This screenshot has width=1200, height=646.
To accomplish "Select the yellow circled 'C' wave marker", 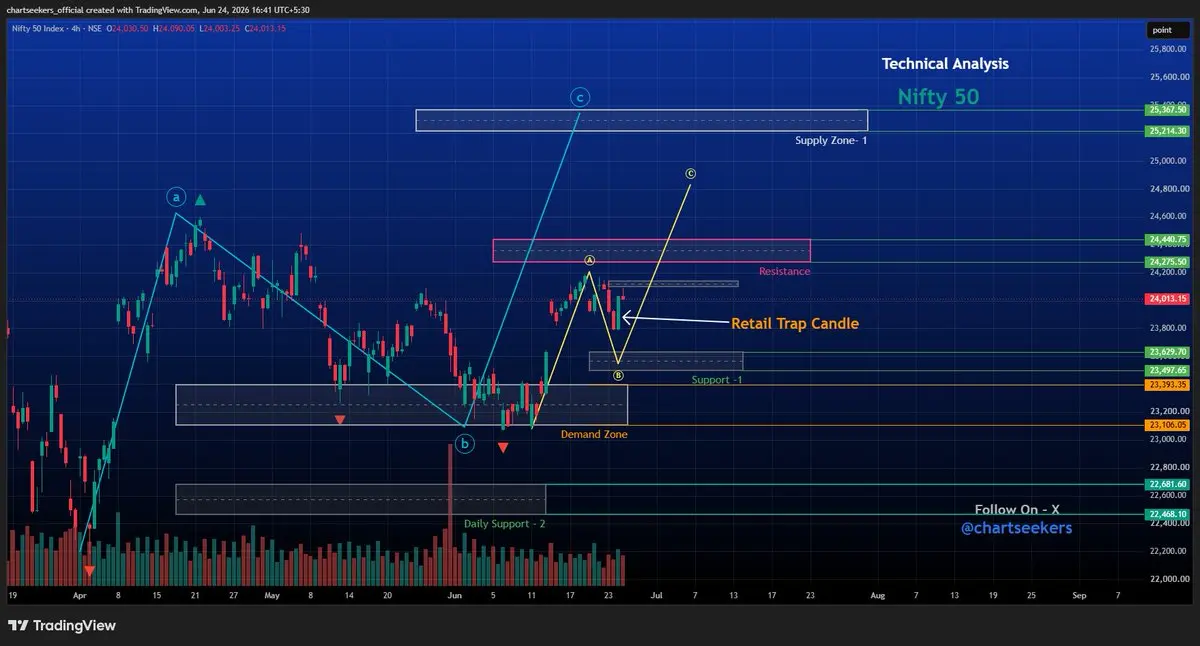I will [x=690, y=174].
